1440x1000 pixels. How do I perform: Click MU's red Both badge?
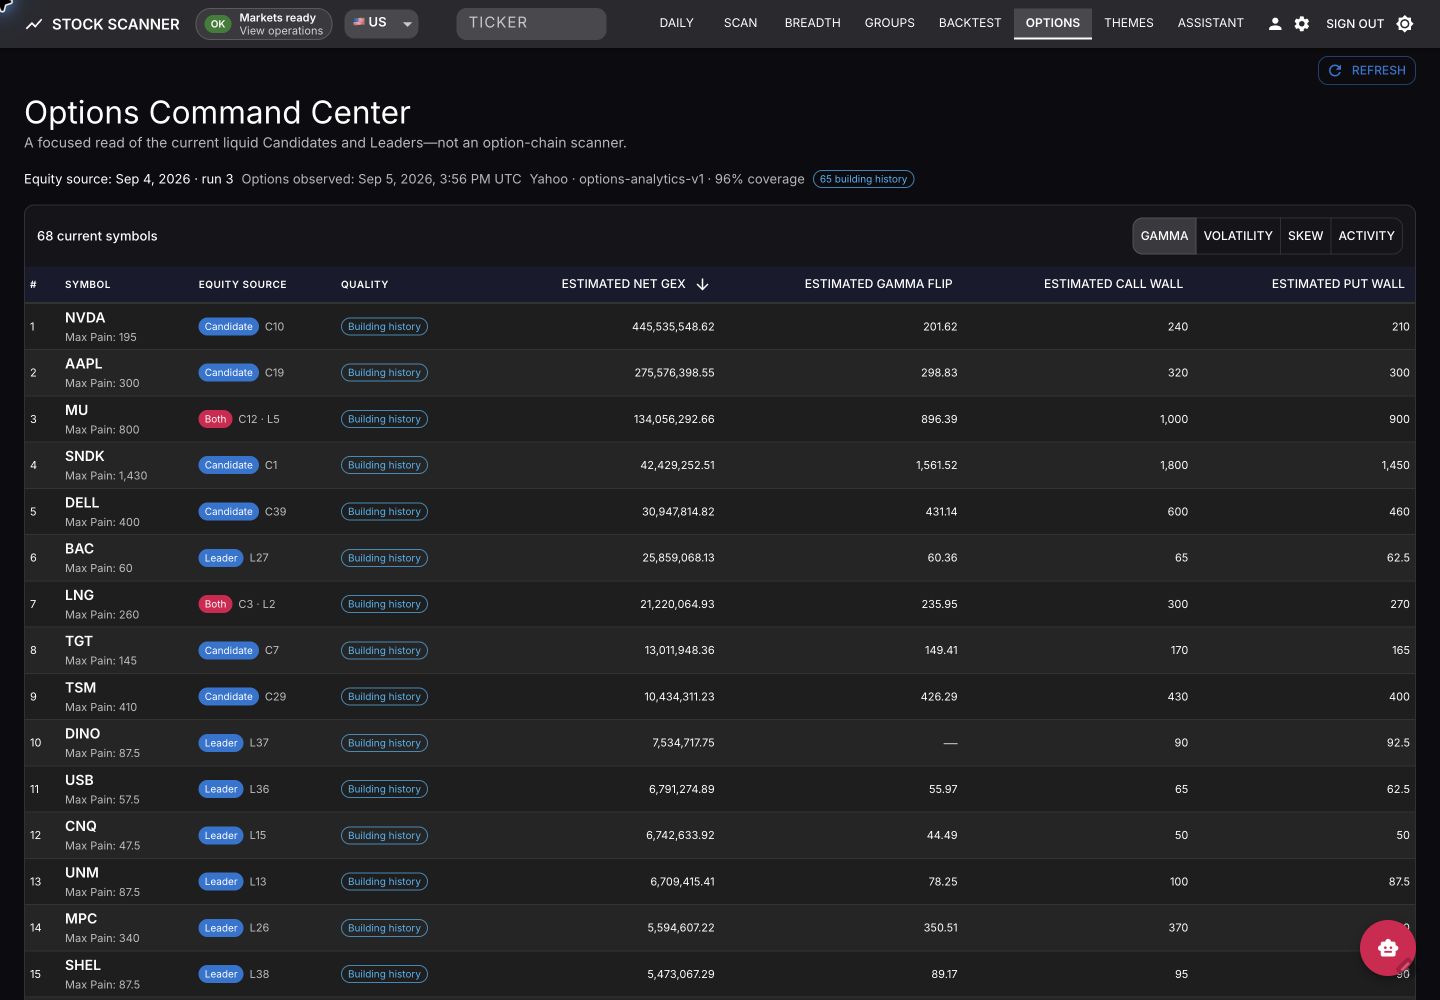click(216, 419)
